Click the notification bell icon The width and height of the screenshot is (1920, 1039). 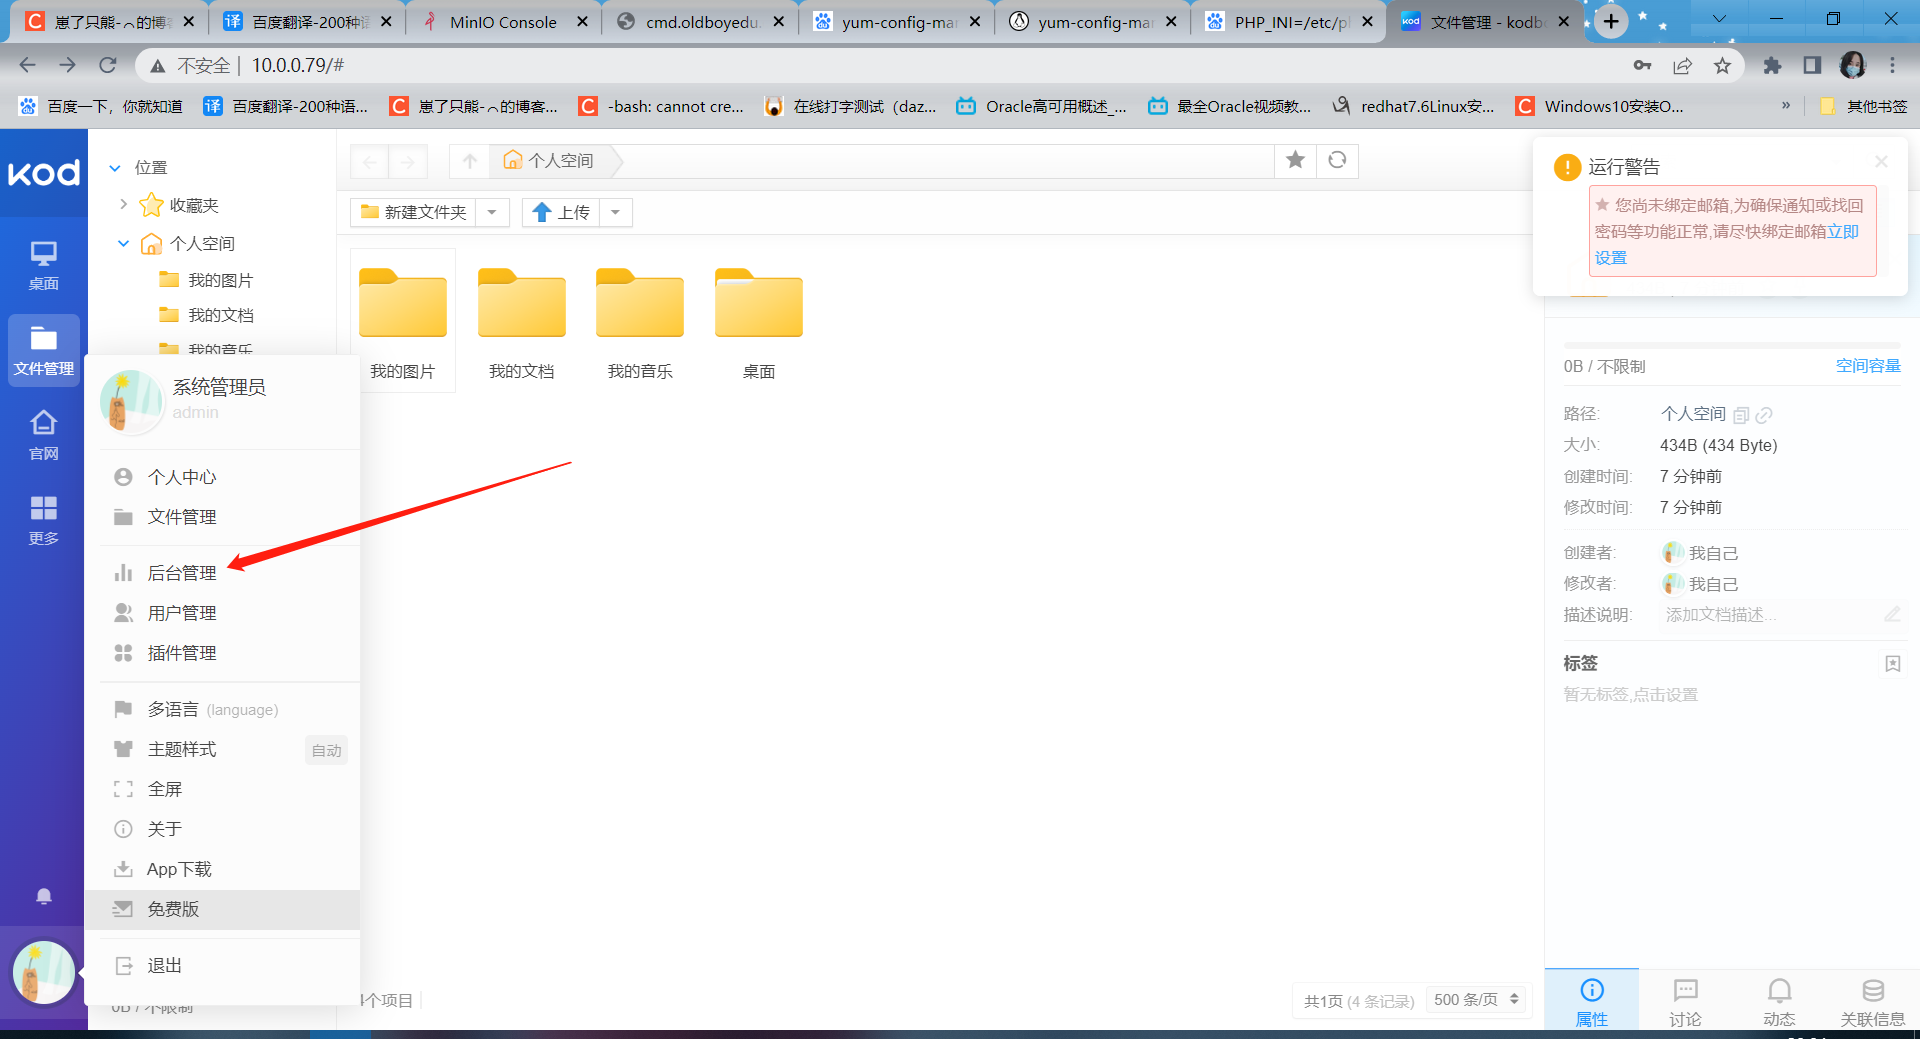coord(43,896)
